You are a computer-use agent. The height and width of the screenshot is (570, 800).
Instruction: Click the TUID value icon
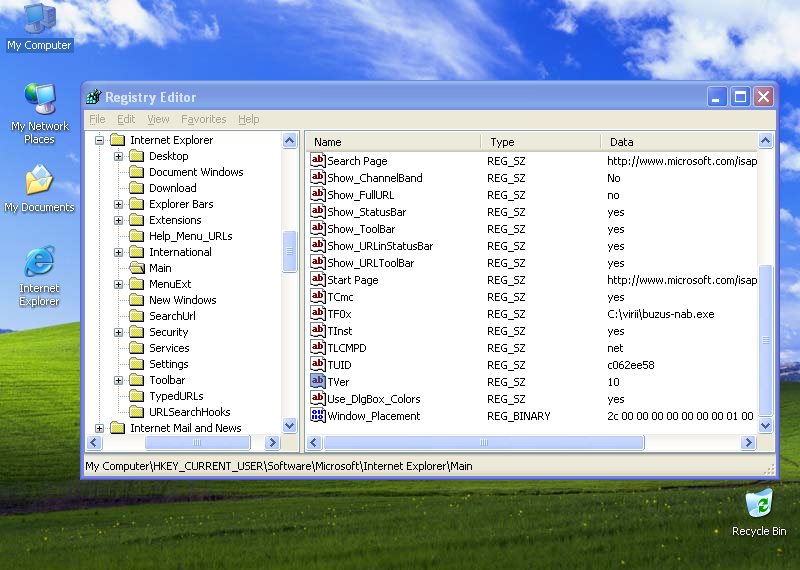[318, 364]
